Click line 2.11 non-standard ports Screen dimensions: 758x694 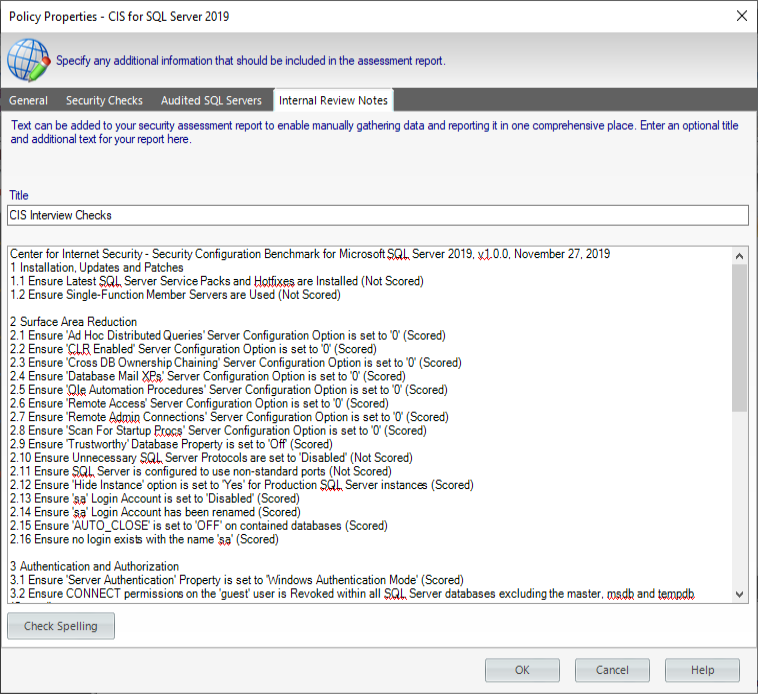[201, 471]
